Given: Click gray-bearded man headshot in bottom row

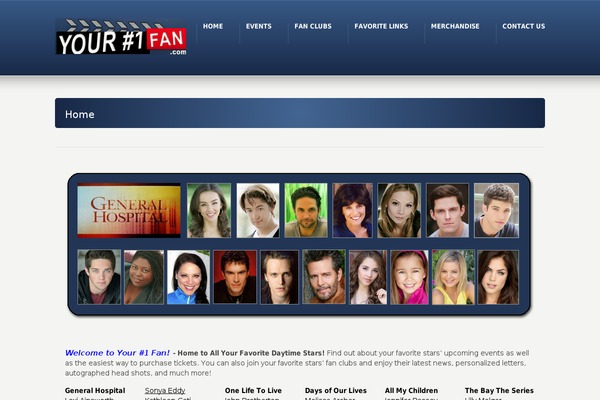Looking at the screenshot, I should [x=324, y=277].
